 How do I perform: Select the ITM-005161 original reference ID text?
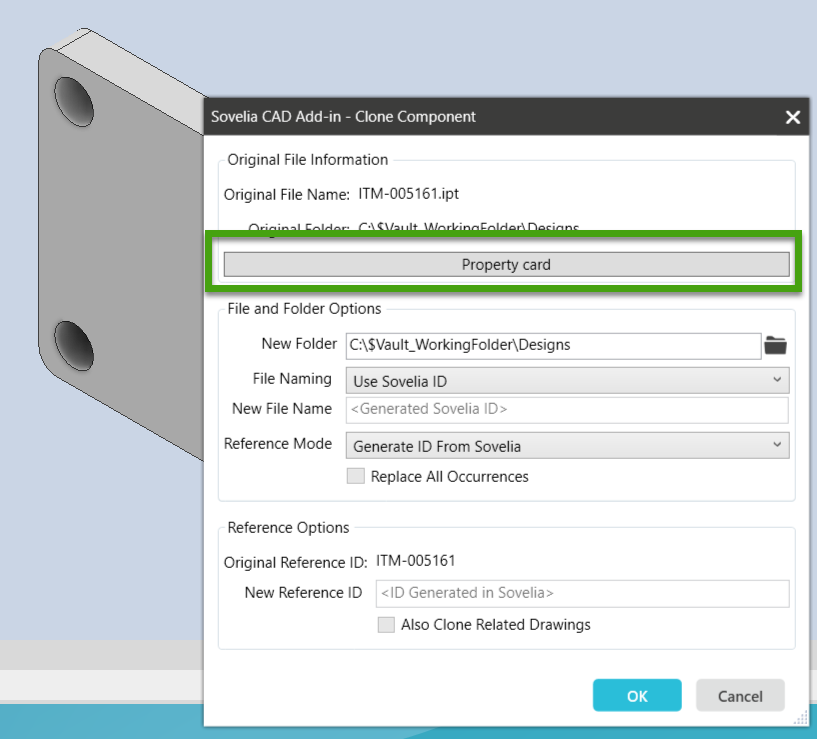coord(416,561)
